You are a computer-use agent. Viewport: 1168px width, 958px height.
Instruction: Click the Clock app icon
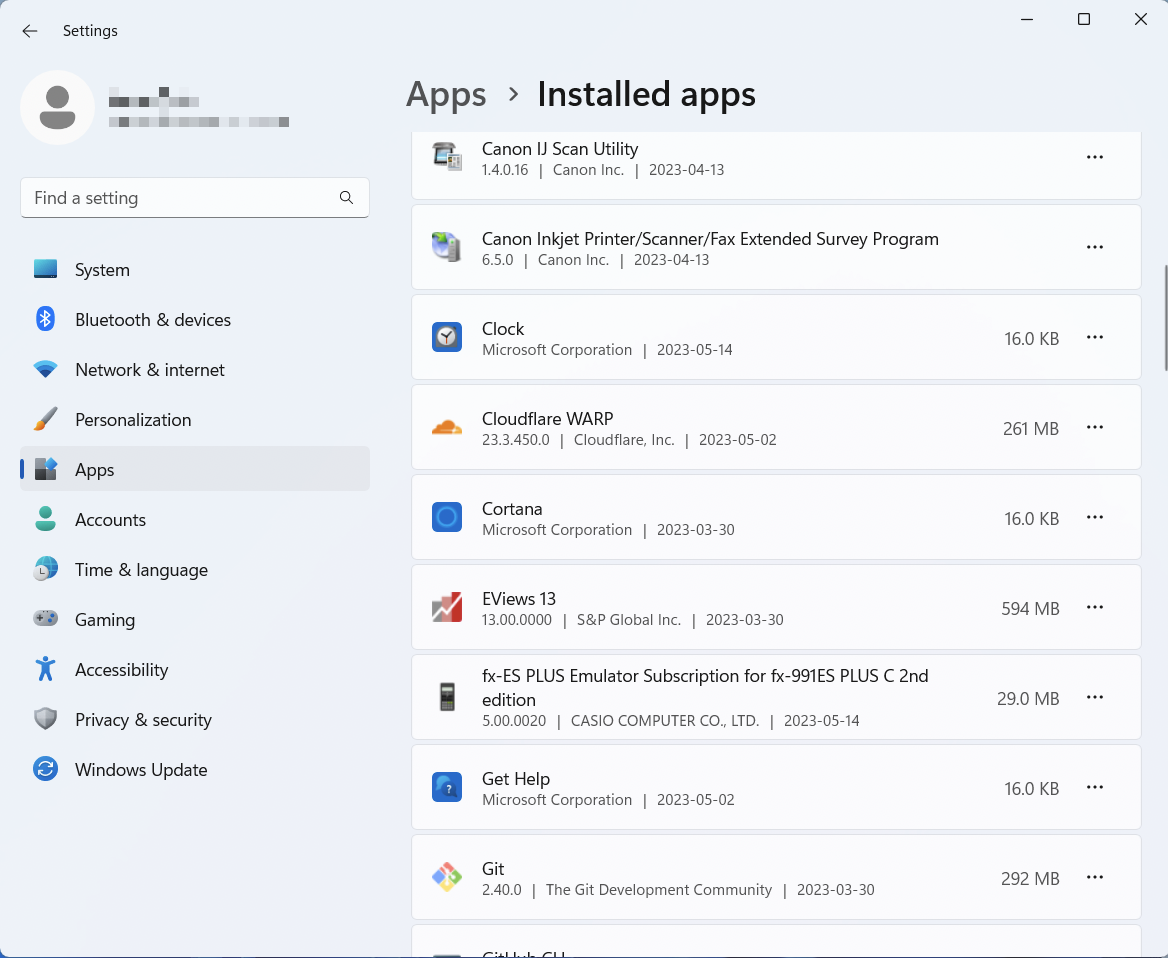pos(447,337)
